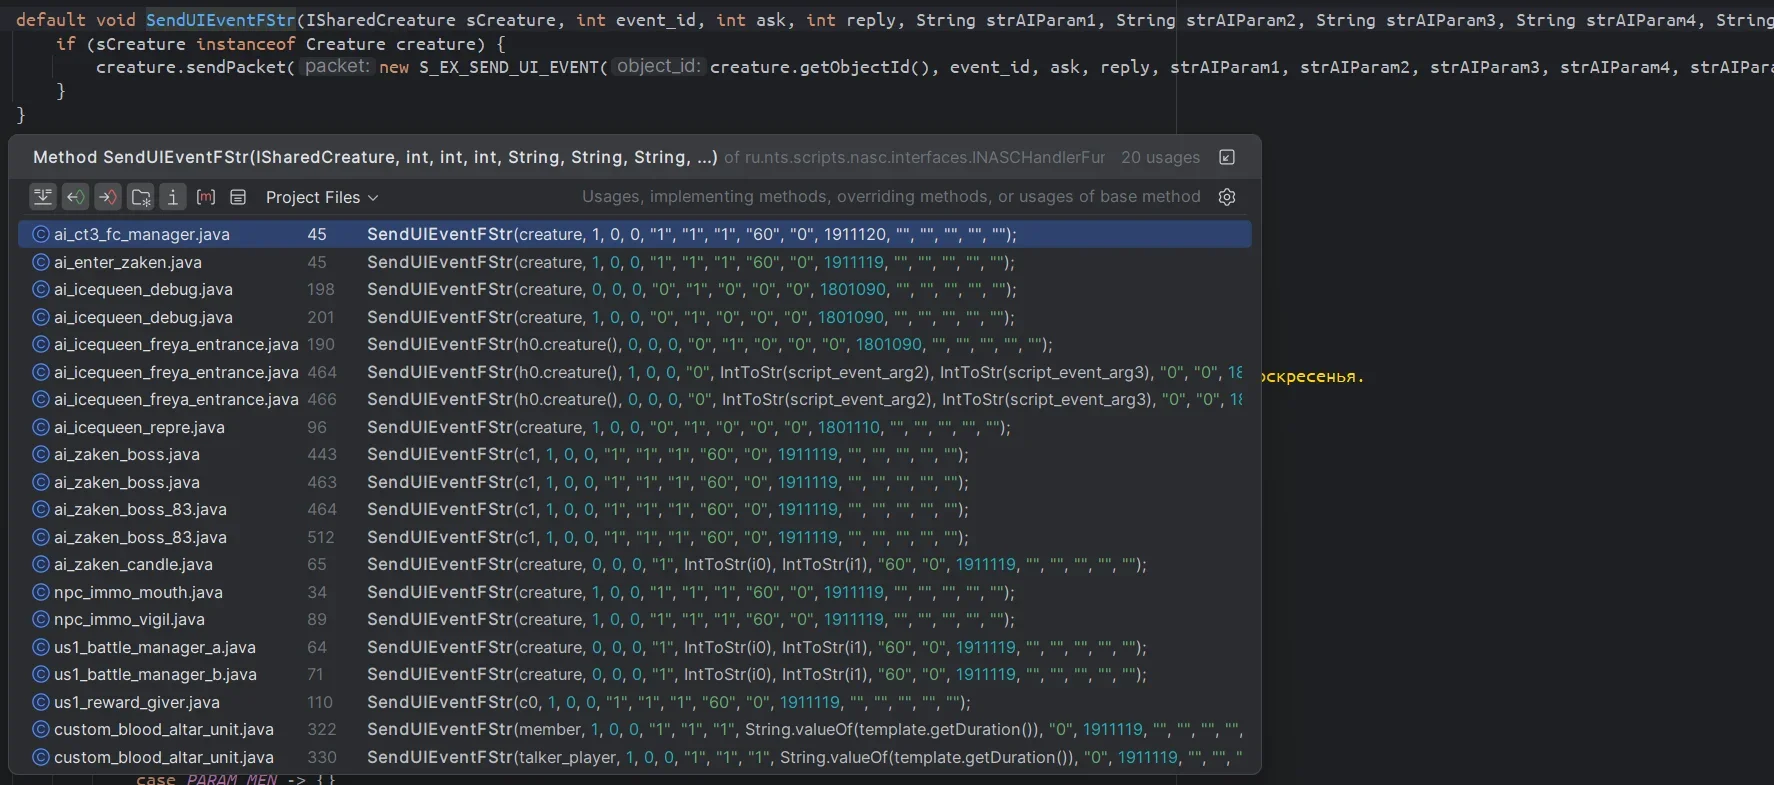The image size is (1774, 785).
Task: Click the '20 usages' counter text
Action: pyautogui.click(x=1160, y=157)
